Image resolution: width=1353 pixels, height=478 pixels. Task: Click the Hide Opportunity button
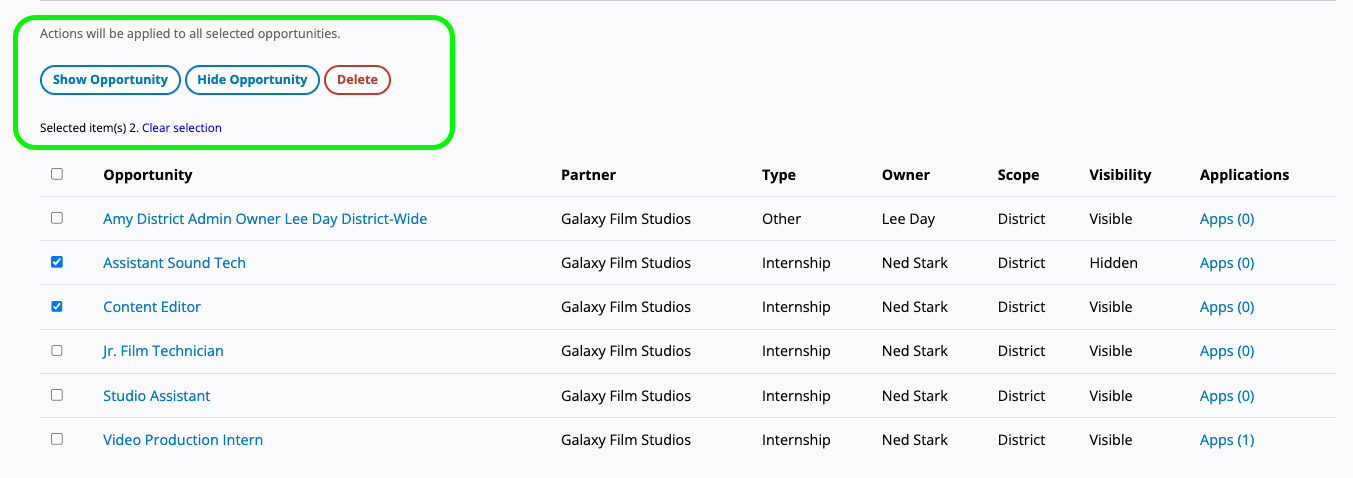coord(252,80)
